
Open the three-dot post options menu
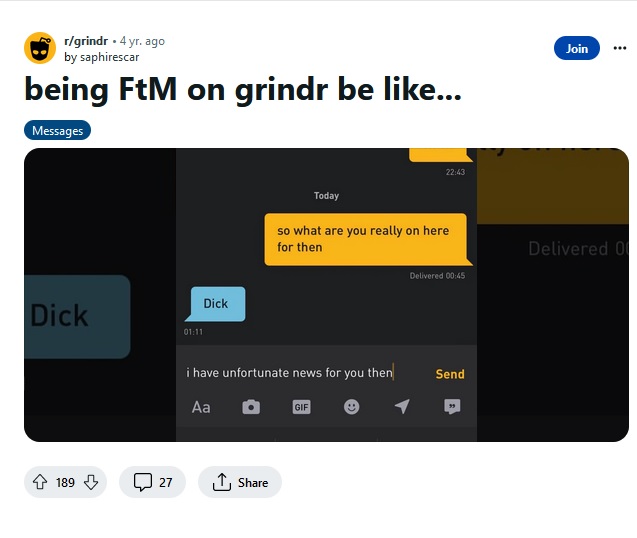(x=620, y=48)
